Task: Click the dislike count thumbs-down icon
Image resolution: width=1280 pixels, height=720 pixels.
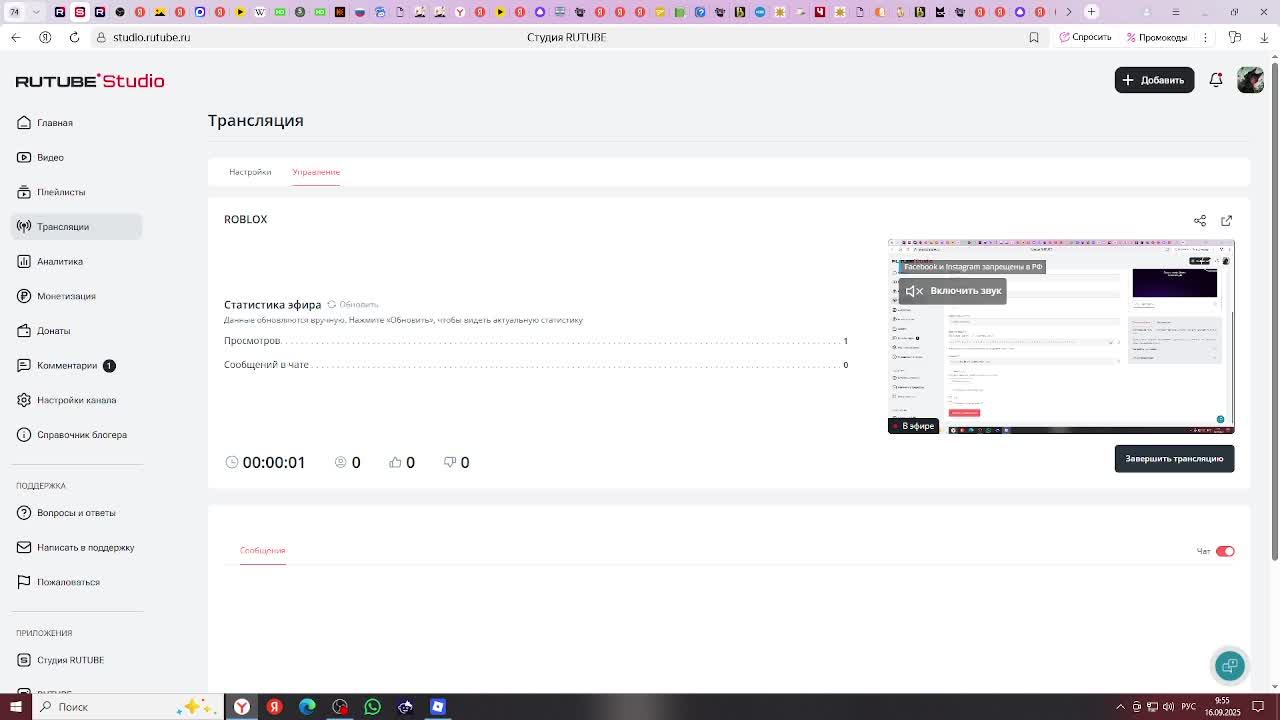Action: (450, 462)
